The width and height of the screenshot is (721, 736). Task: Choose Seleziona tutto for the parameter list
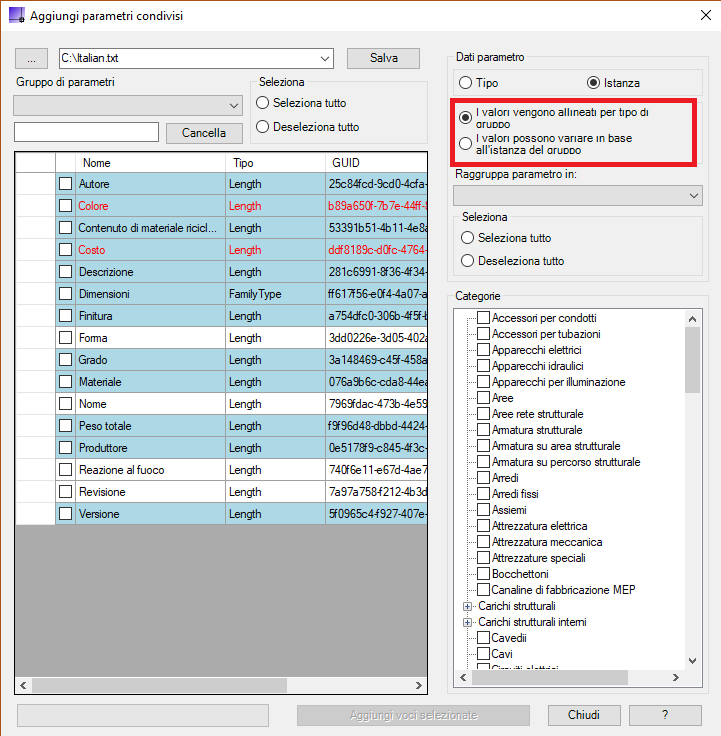pyautogui.click(x=262, y=103)
